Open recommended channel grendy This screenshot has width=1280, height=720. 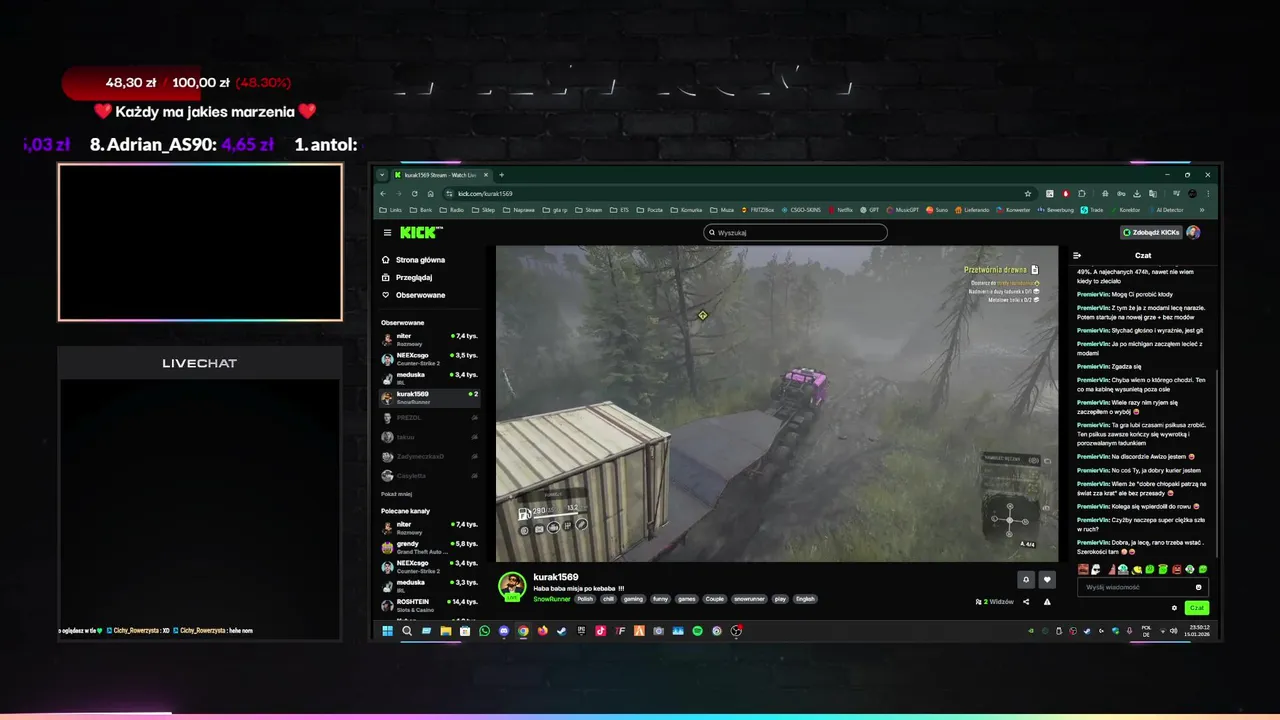[x=429, y=547]
